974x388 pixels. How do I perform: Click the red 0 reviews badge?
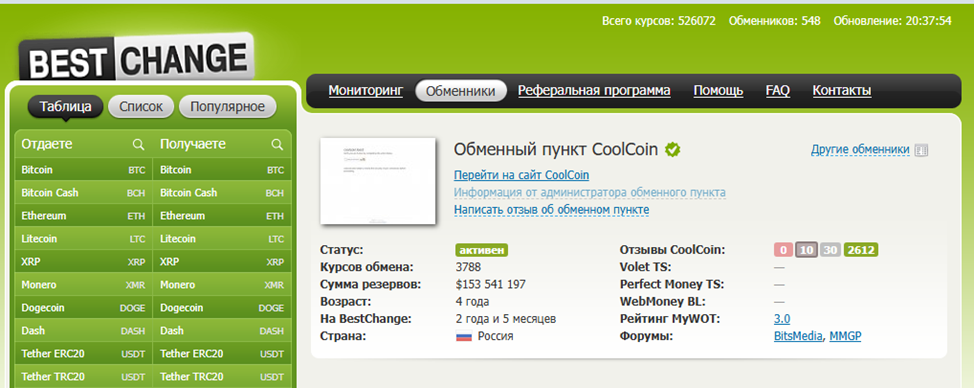[784, 250]
